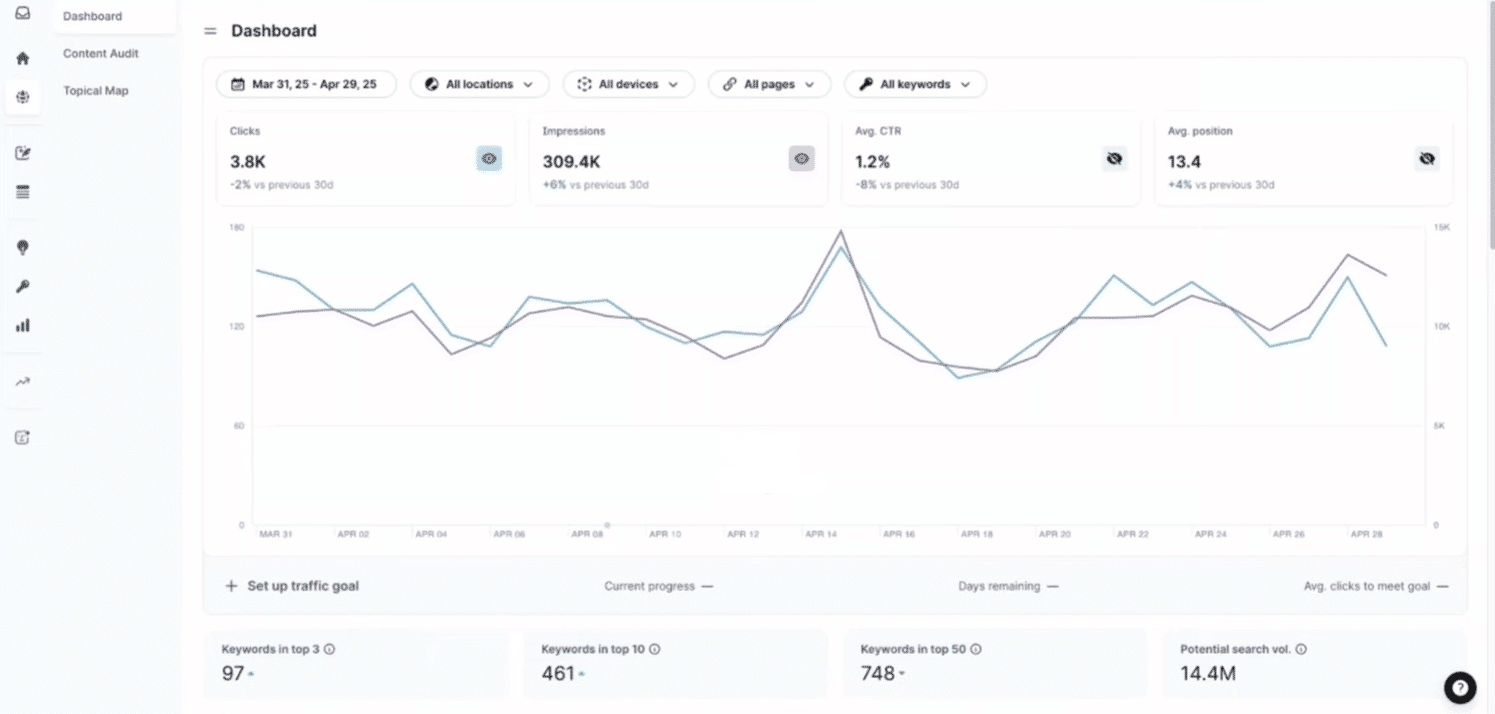The height and width of the screenshot is (714, 1495).
Task: Show Avg. position on the chart
Action: coord(1427,158)
